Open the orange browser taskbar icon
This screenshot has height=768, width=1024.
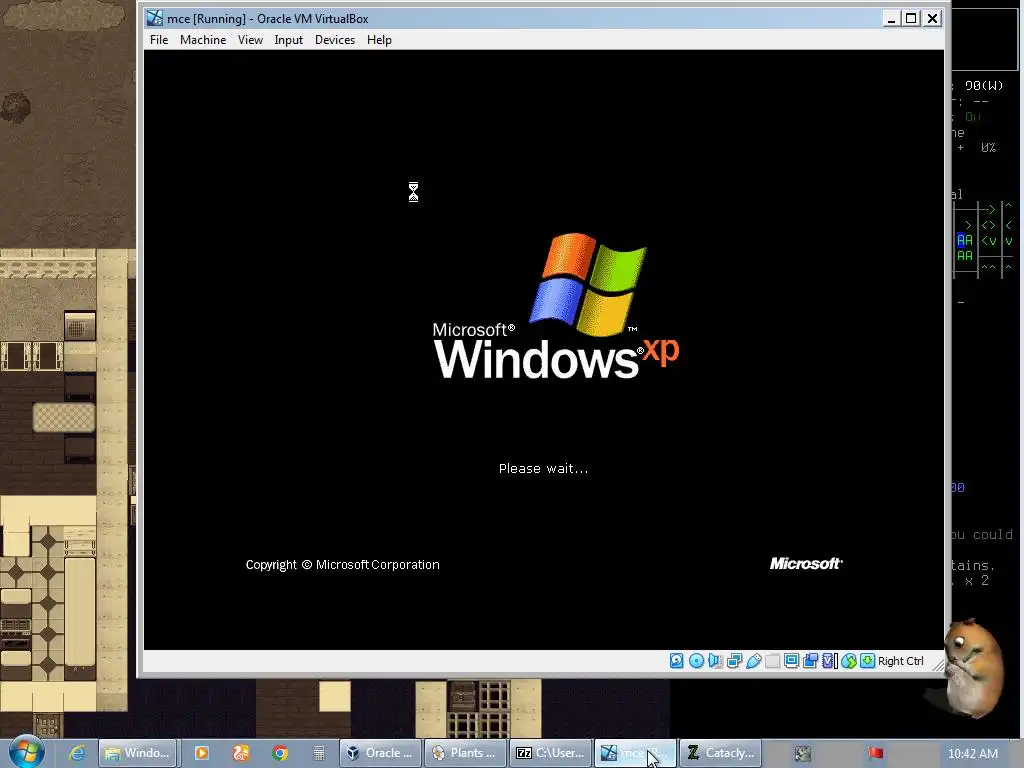[241, 753]
